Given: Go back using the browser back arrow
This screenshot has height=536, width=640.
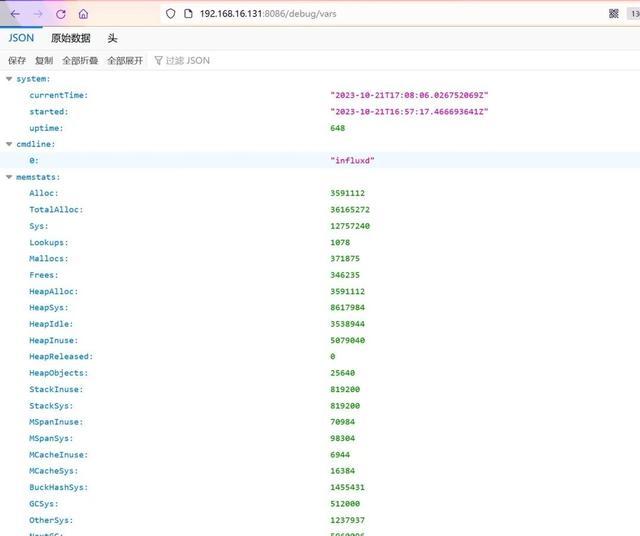Looking at the screenshot, I should [x=15, y=14].
